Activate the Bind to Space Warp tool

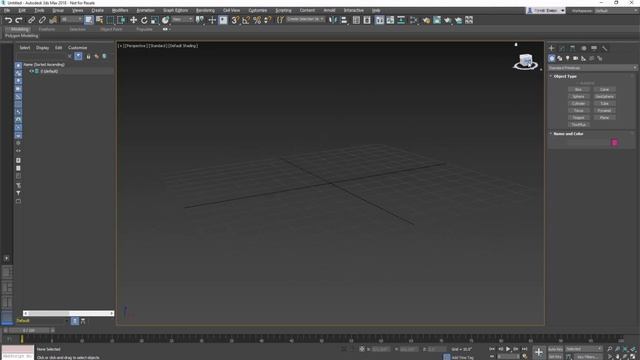(x=53, y=20)
